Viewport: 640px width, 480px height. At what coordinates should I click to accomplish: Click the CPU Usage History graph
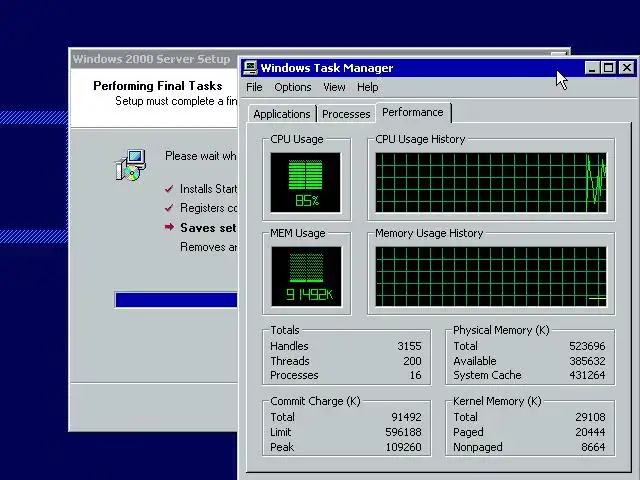point(491,182)
